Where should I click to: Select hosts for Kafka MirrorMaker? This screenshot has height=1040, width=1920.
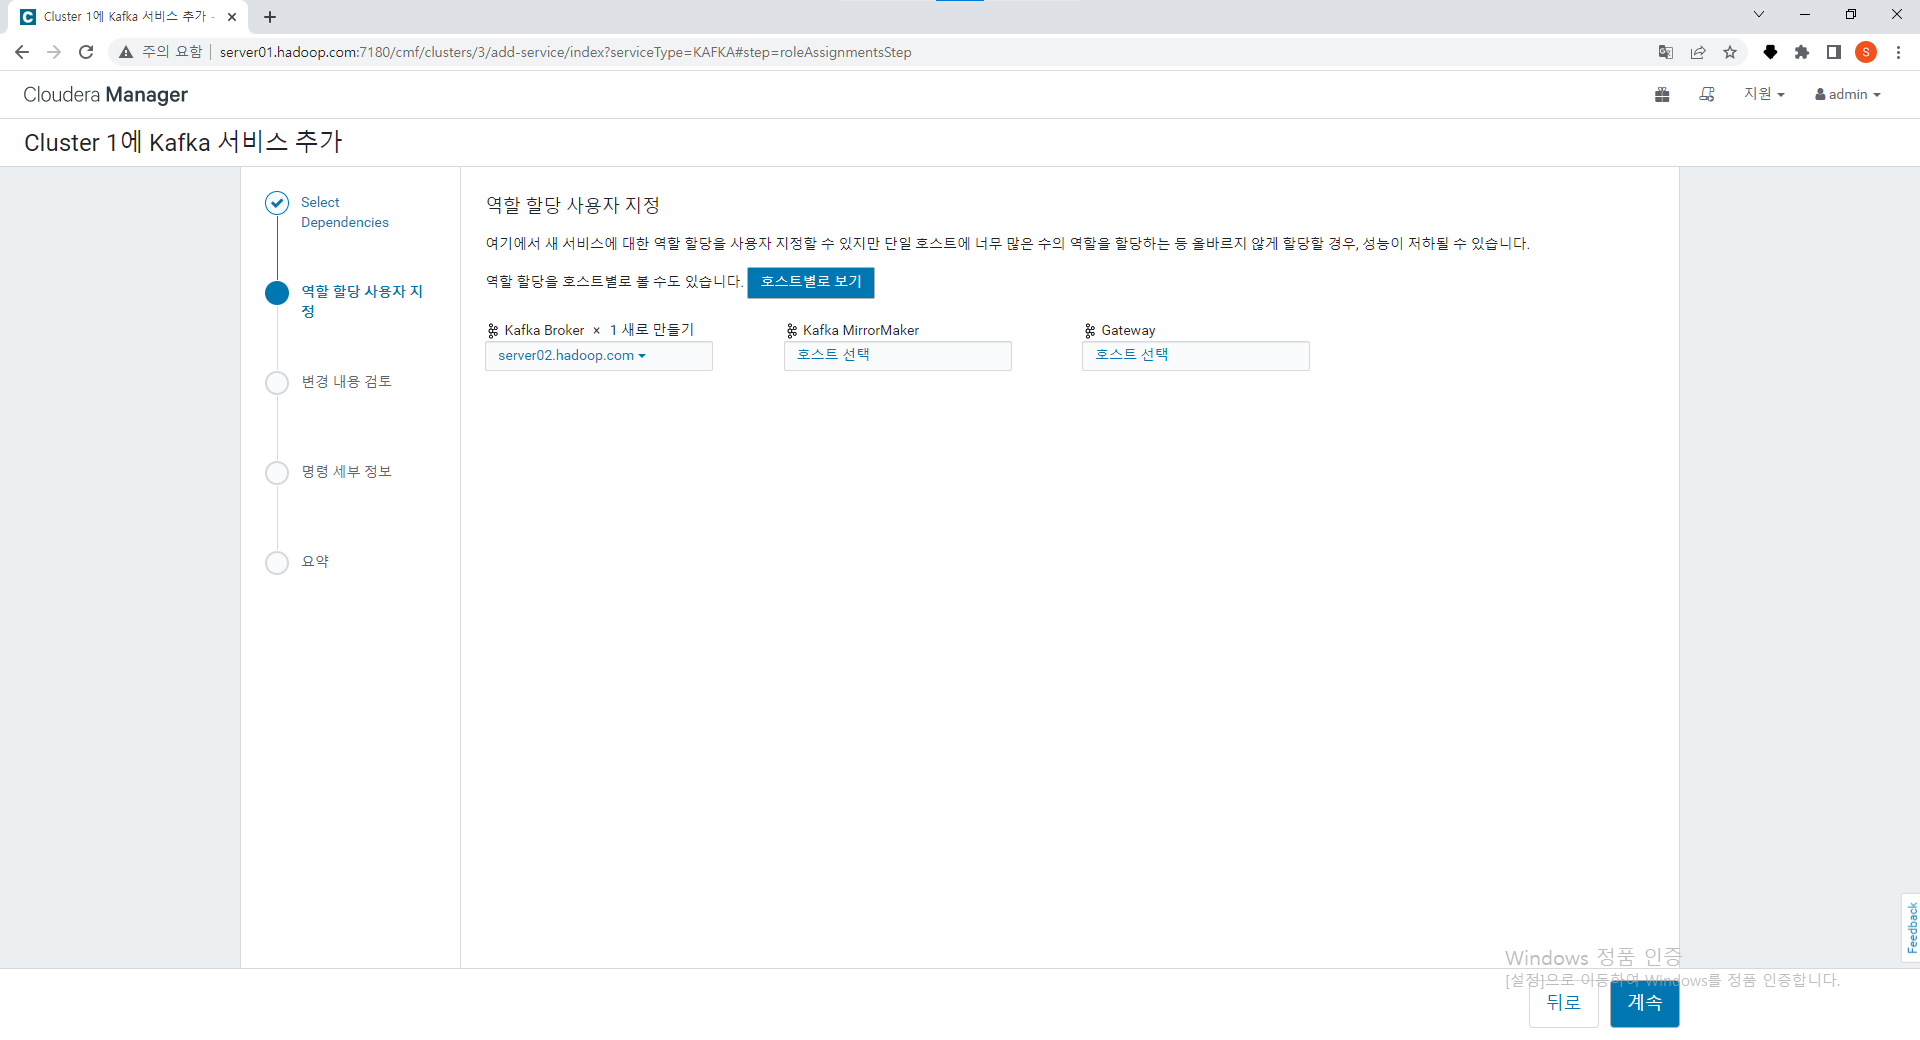[898, 356]
